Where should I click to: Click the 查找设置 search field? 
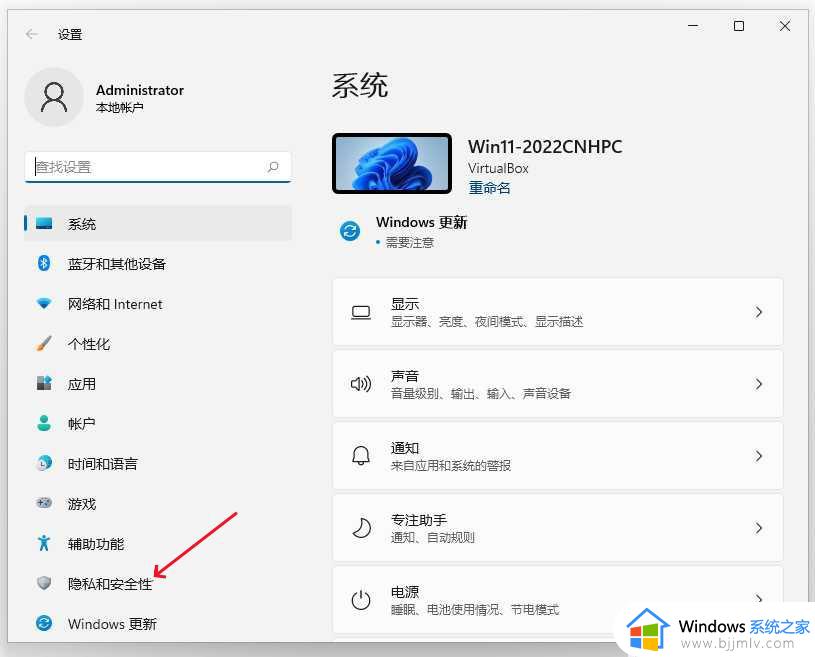tap(158, 167)
